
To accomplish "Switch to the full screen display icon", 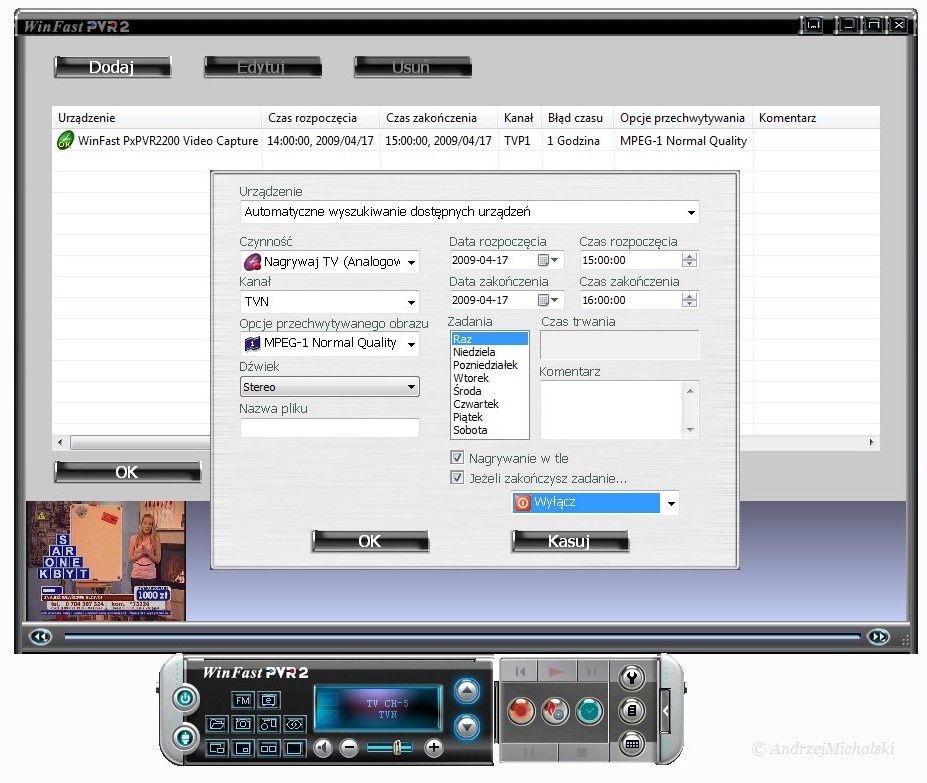I will click(294, 749).
